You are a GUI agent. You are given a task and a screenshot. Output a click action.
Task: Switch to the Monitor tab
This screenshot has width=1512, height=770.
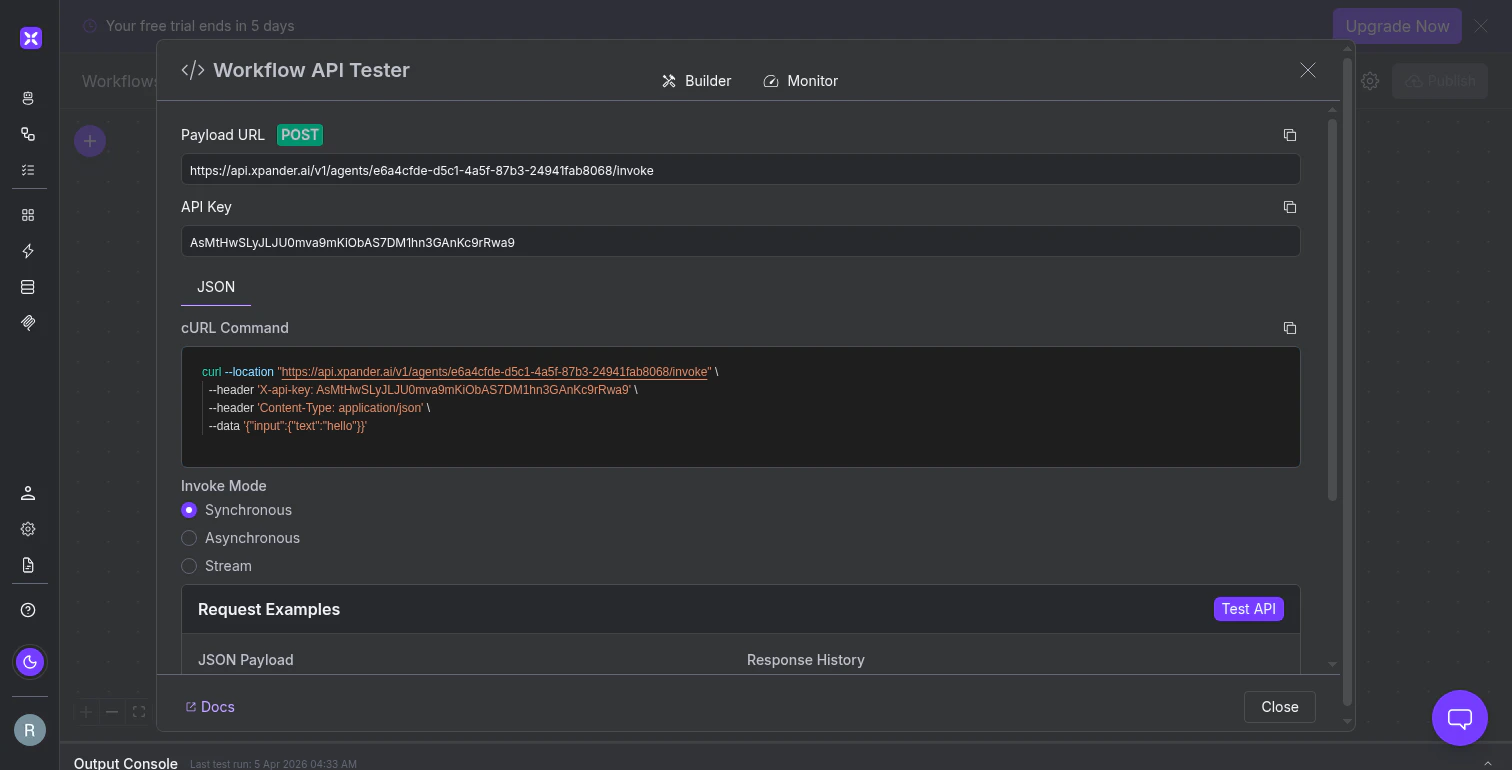800,81
